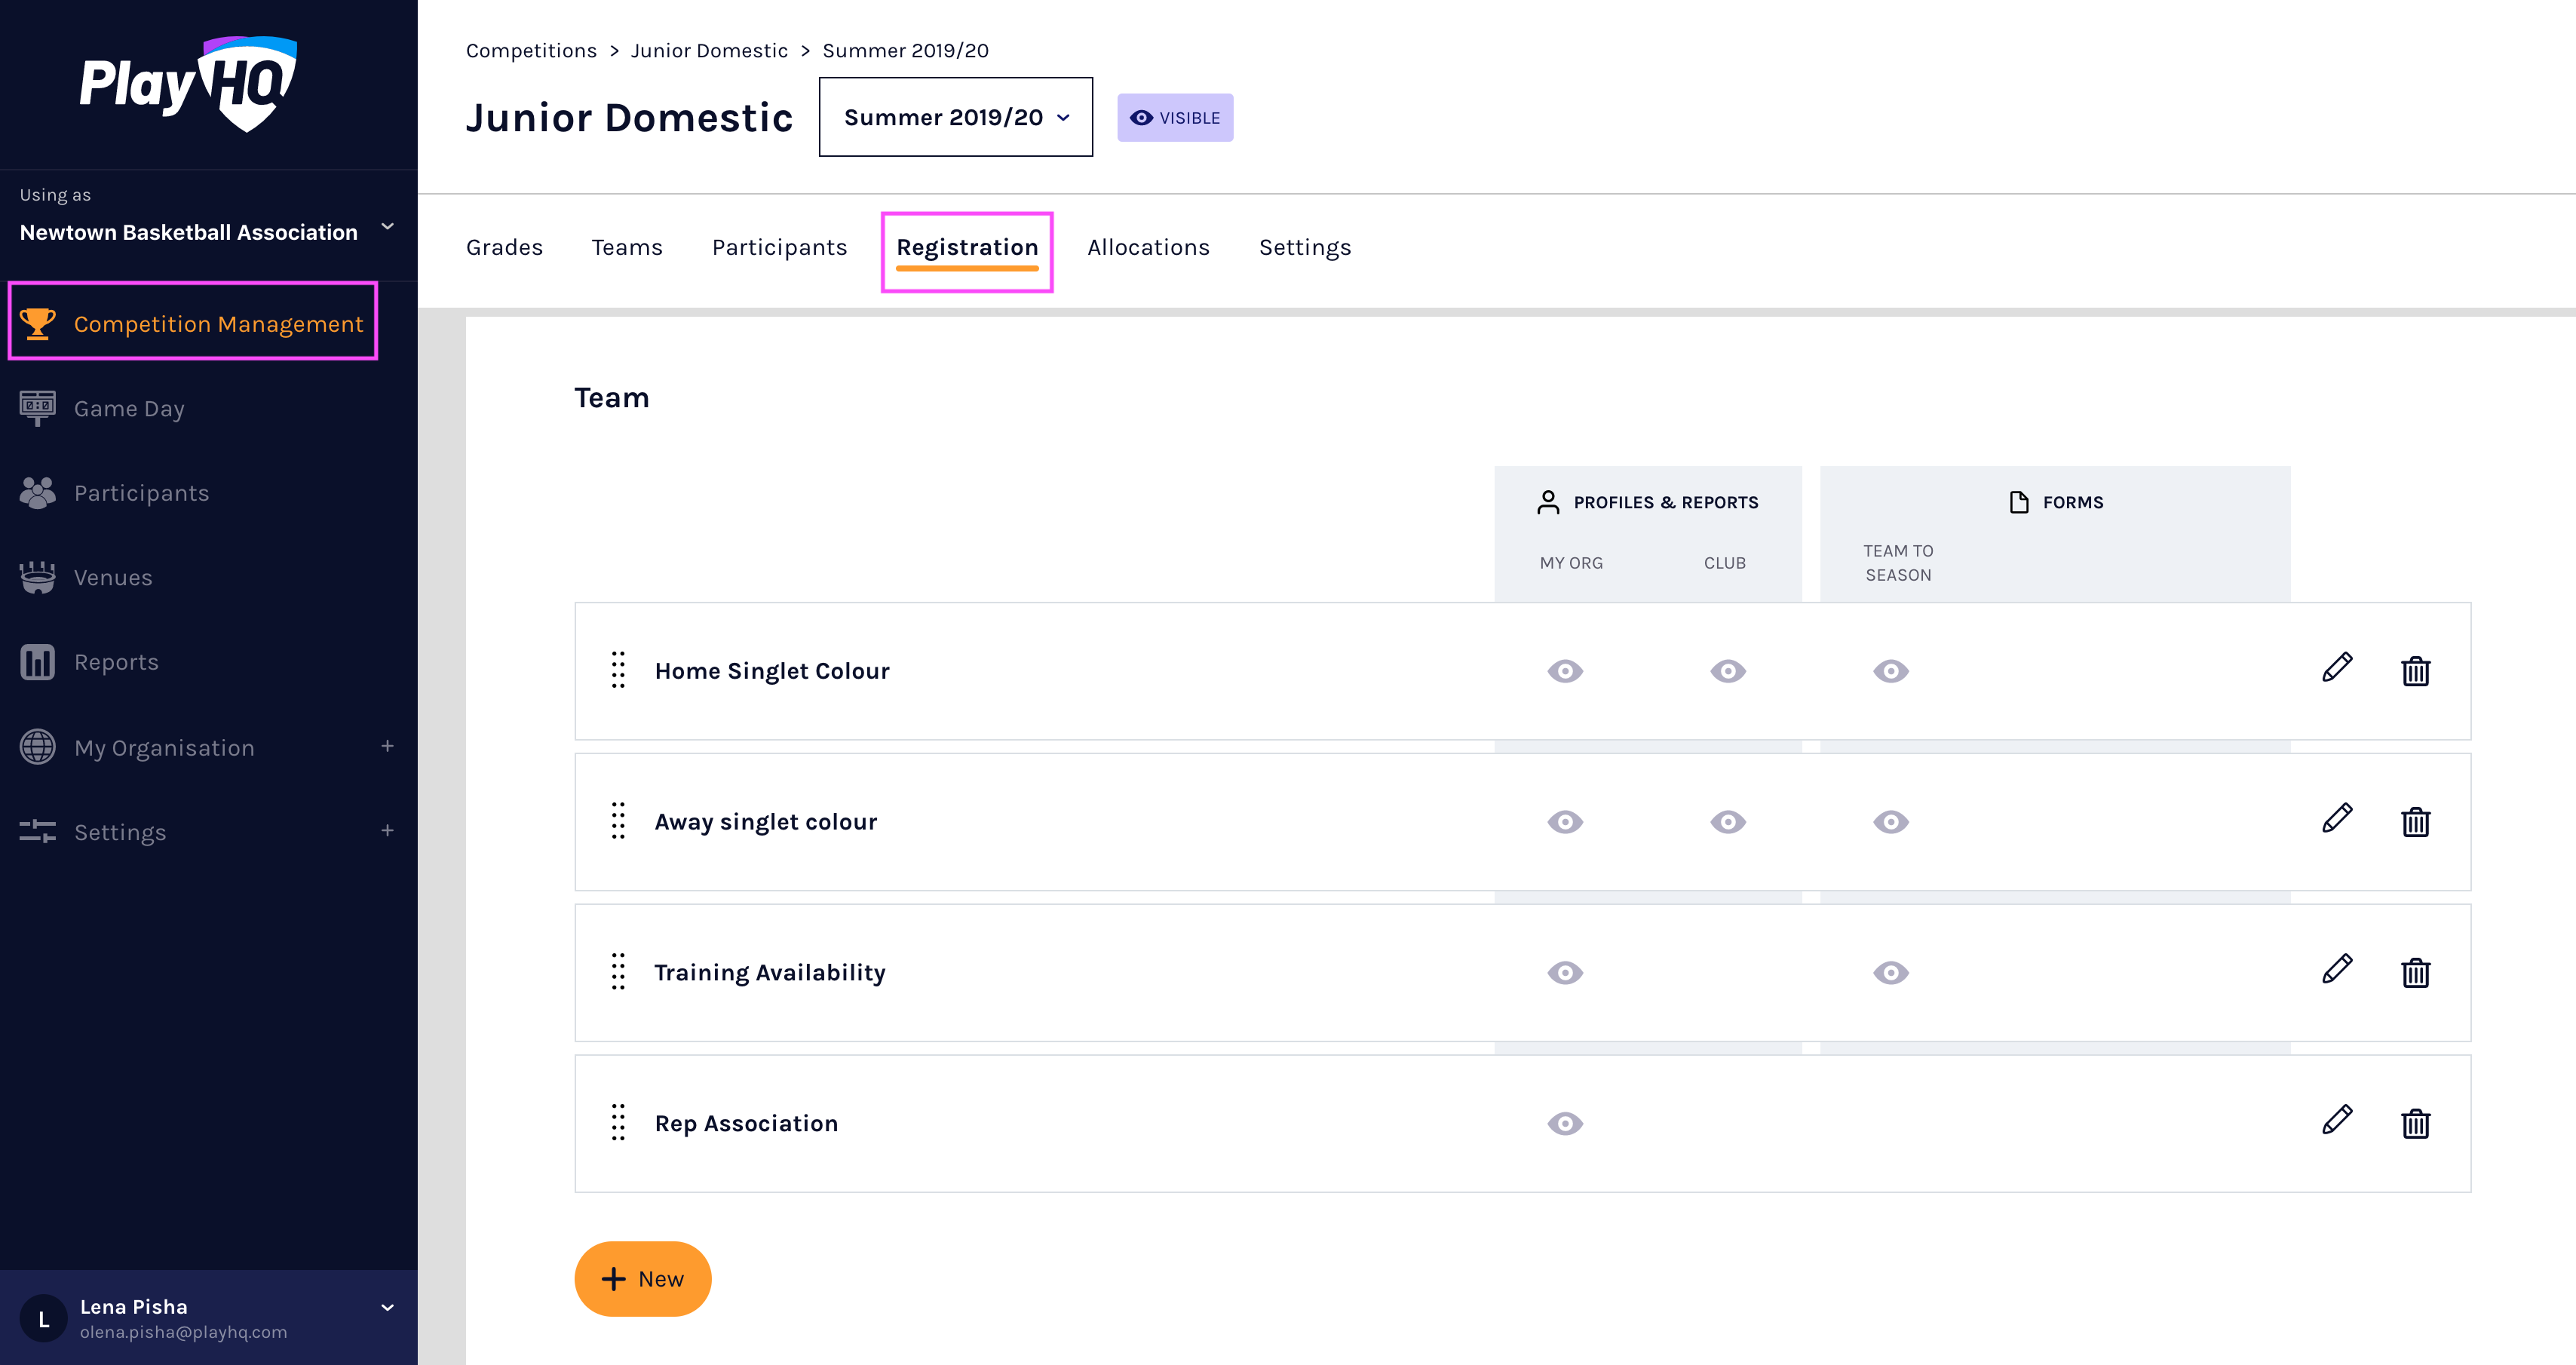Switch to the Grades tab
The height and width of the screenshot is (1365, 2576).
(x=504, y=247)
